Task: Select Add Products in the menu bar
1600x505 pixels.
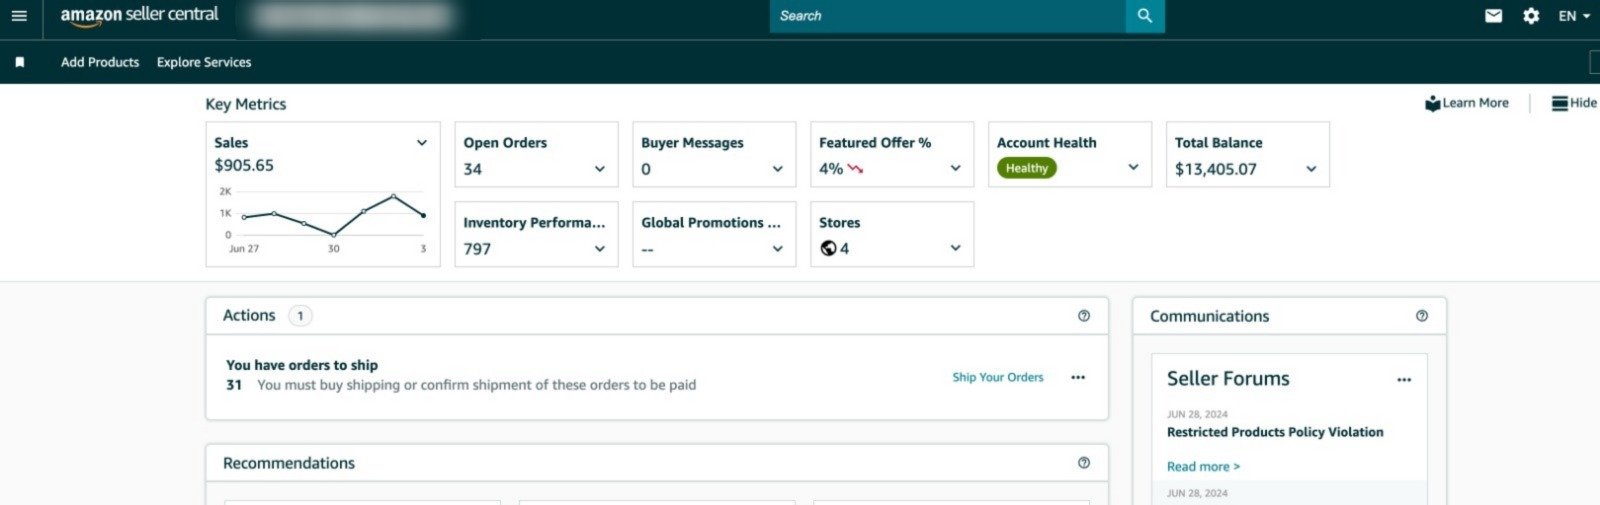Action: pyautogui.click(x=100, y=62)
